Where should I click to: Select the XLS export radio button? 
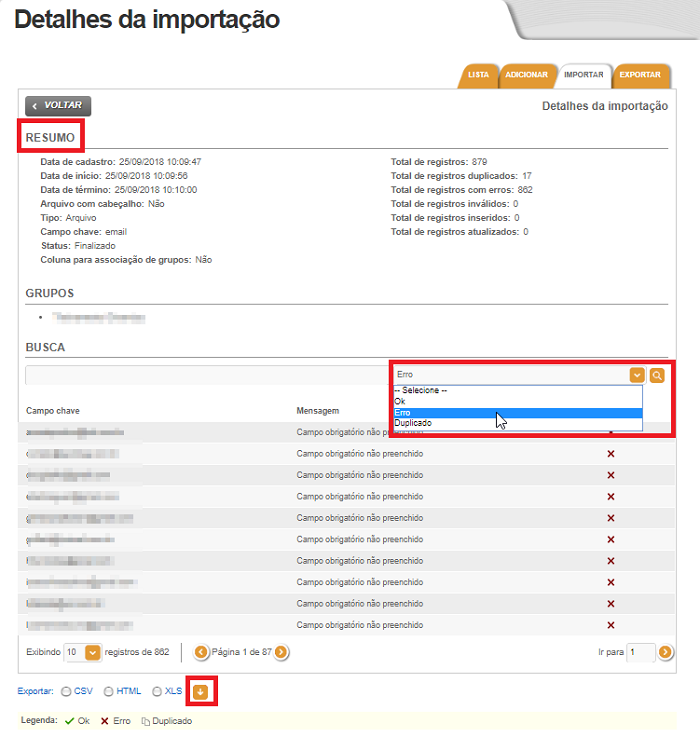point(157,691)
